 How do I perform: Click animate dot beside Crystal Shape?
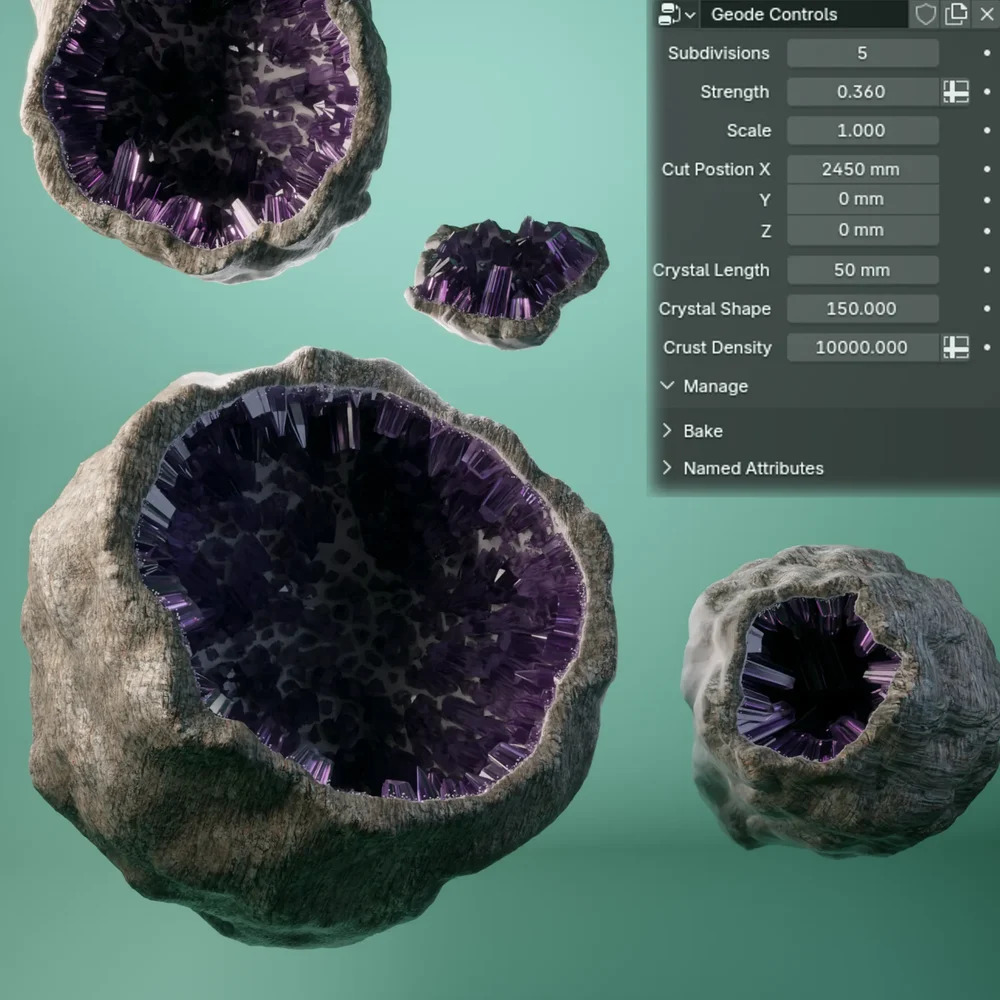(x=987, y=309)
